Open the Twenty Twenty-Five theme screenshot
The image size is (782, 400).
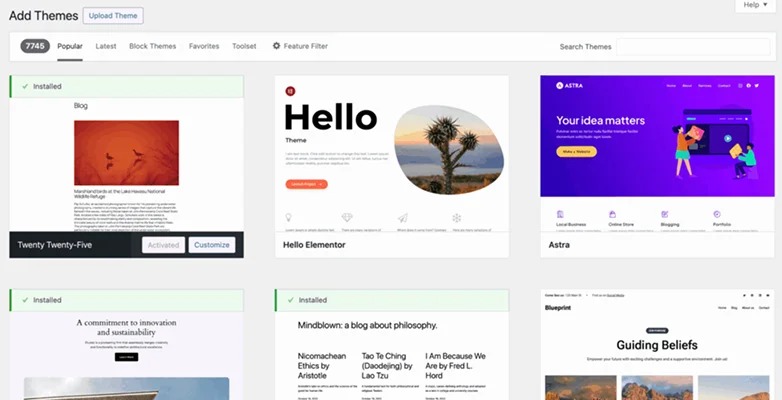click(127, 165)
